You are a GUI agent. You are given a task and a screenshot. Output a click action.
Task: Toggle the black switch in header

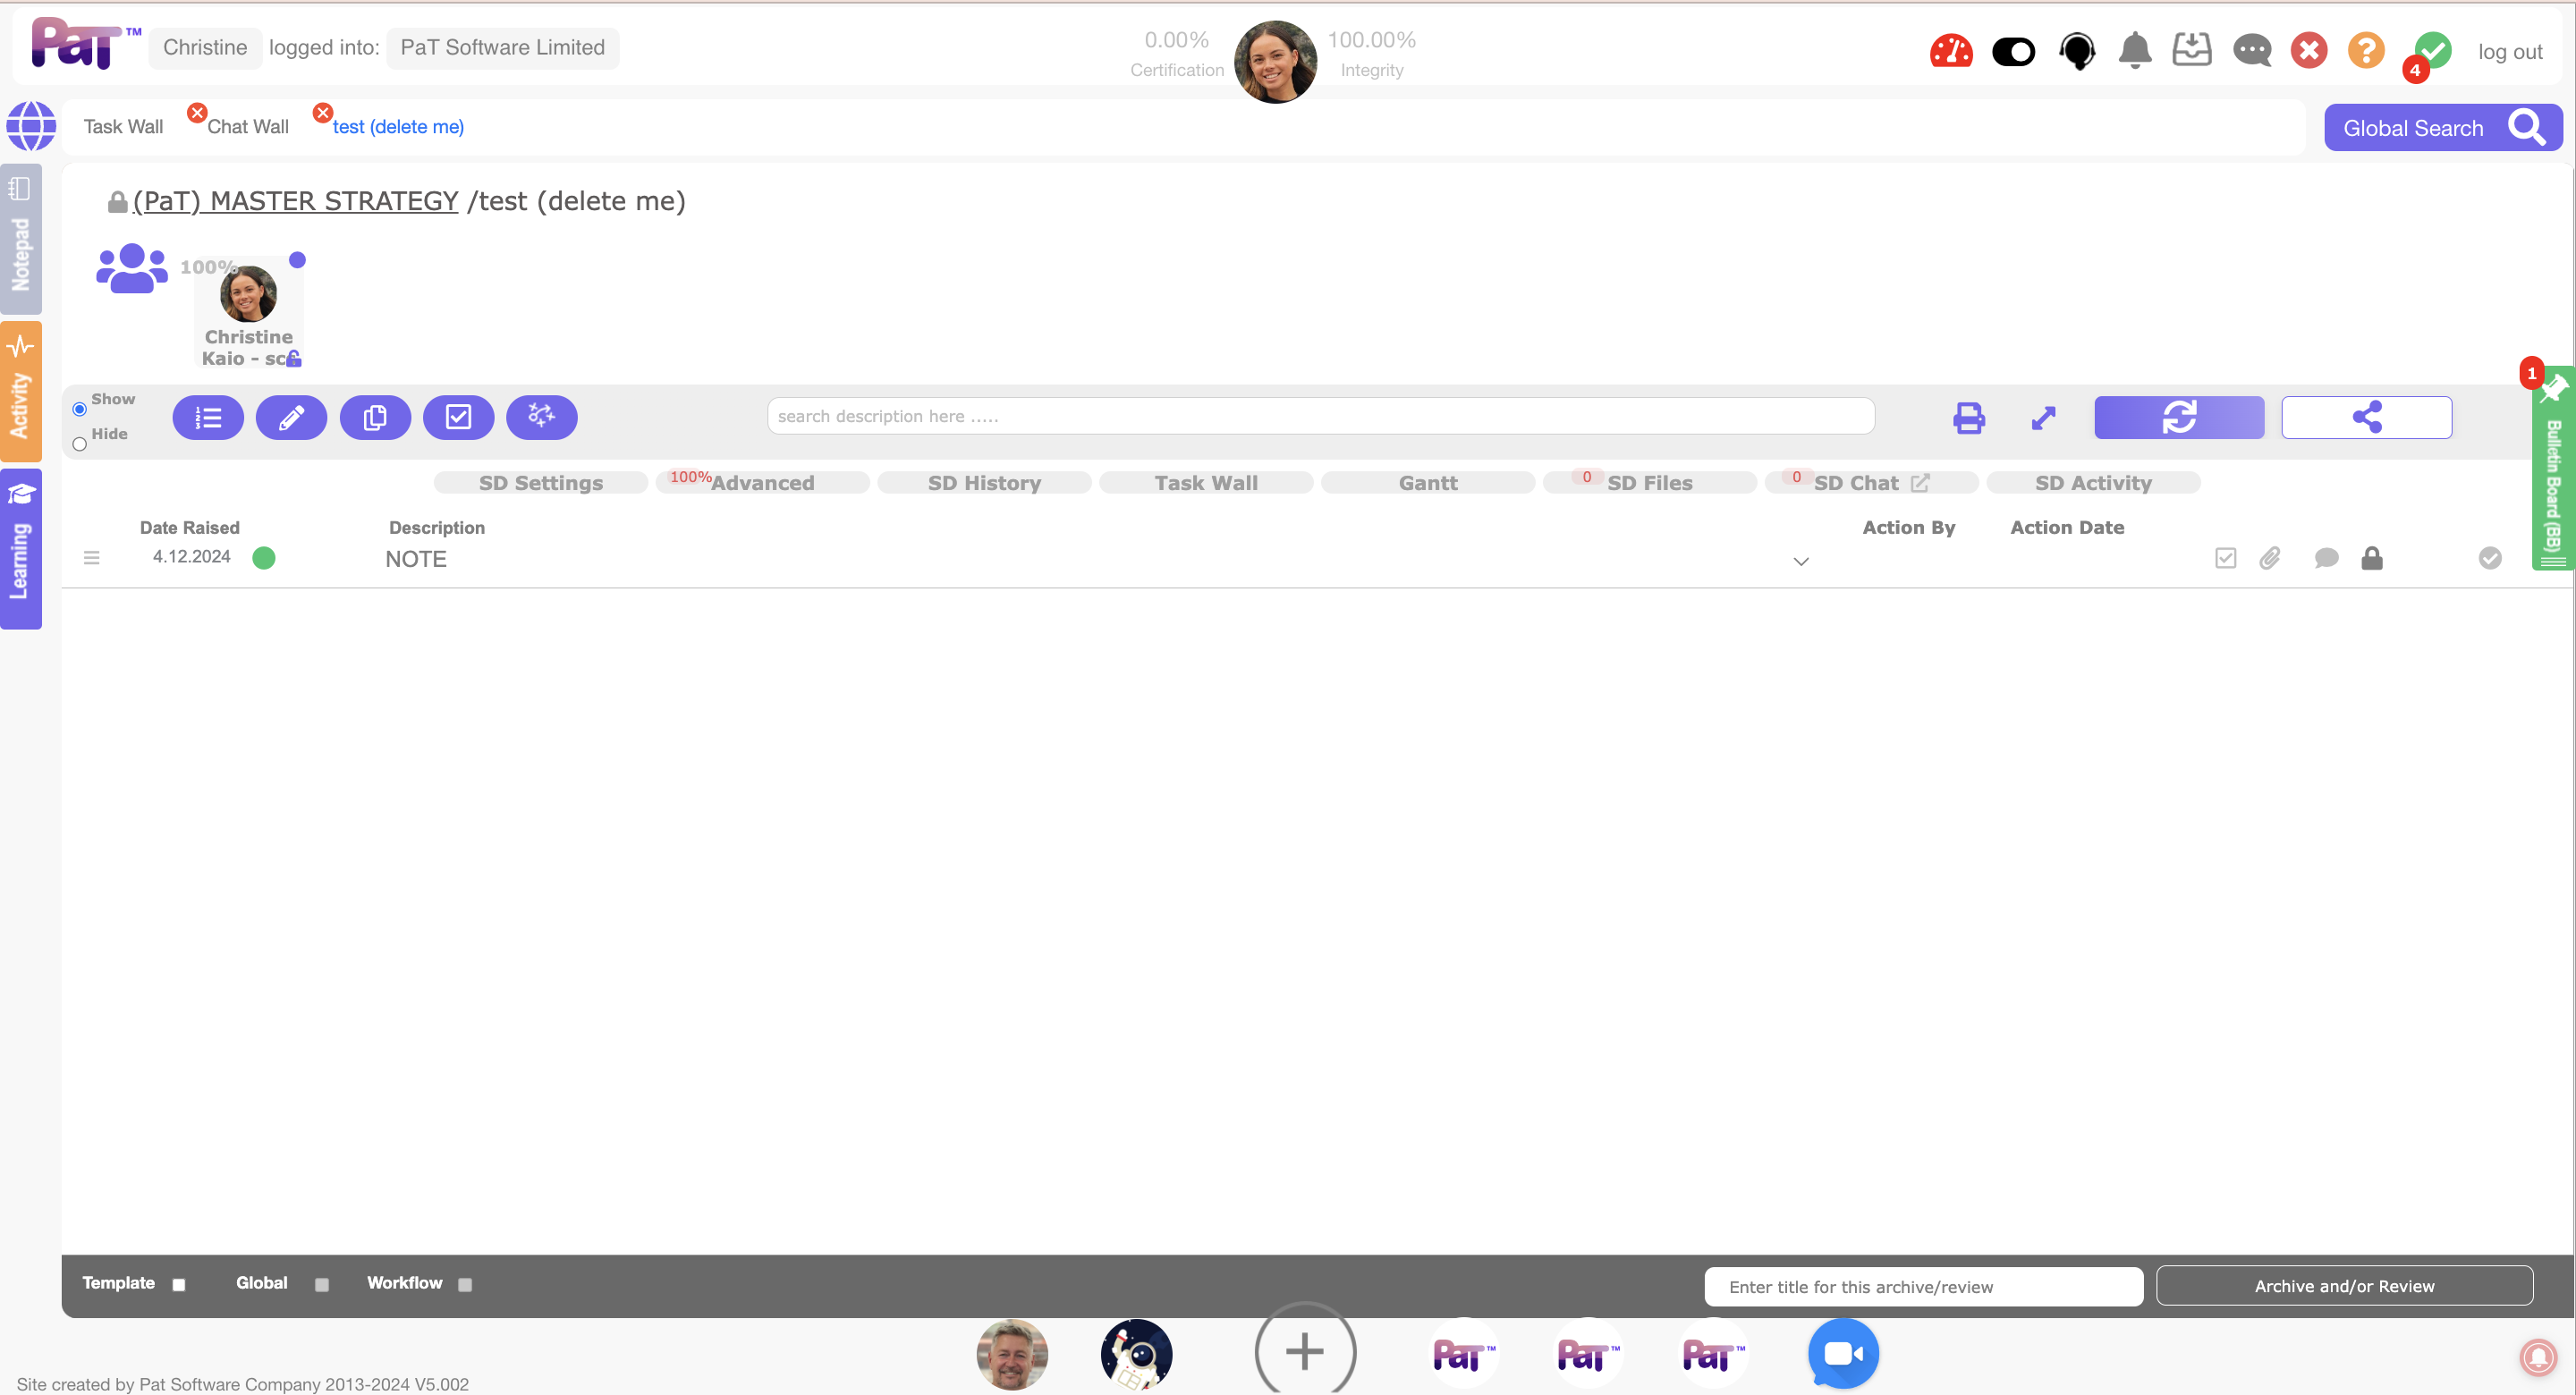point(2013,51)
